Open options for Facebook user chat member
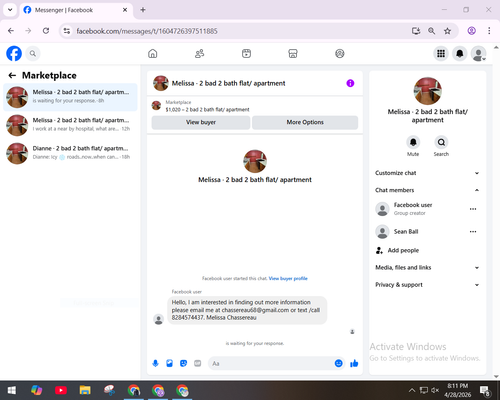Screen dimensions: 500x400 (x=473, y=209)
